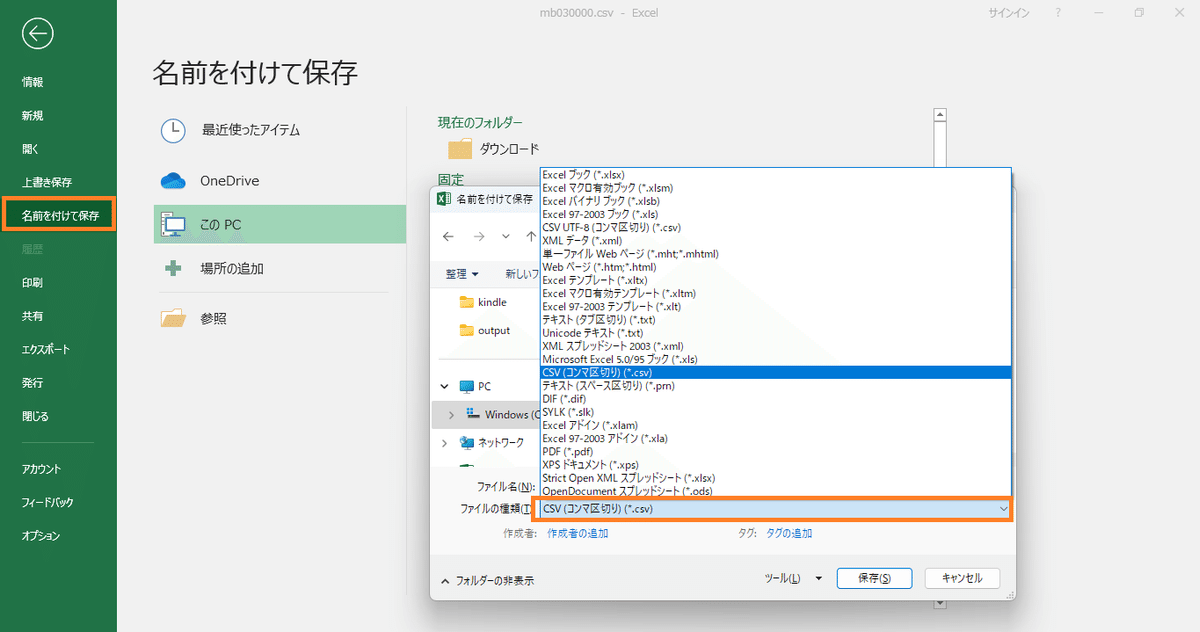Image resolution: width=1200 pixels, height=632 pixels.
Task: Open the 開く backstage page
Action: [30, 149]
